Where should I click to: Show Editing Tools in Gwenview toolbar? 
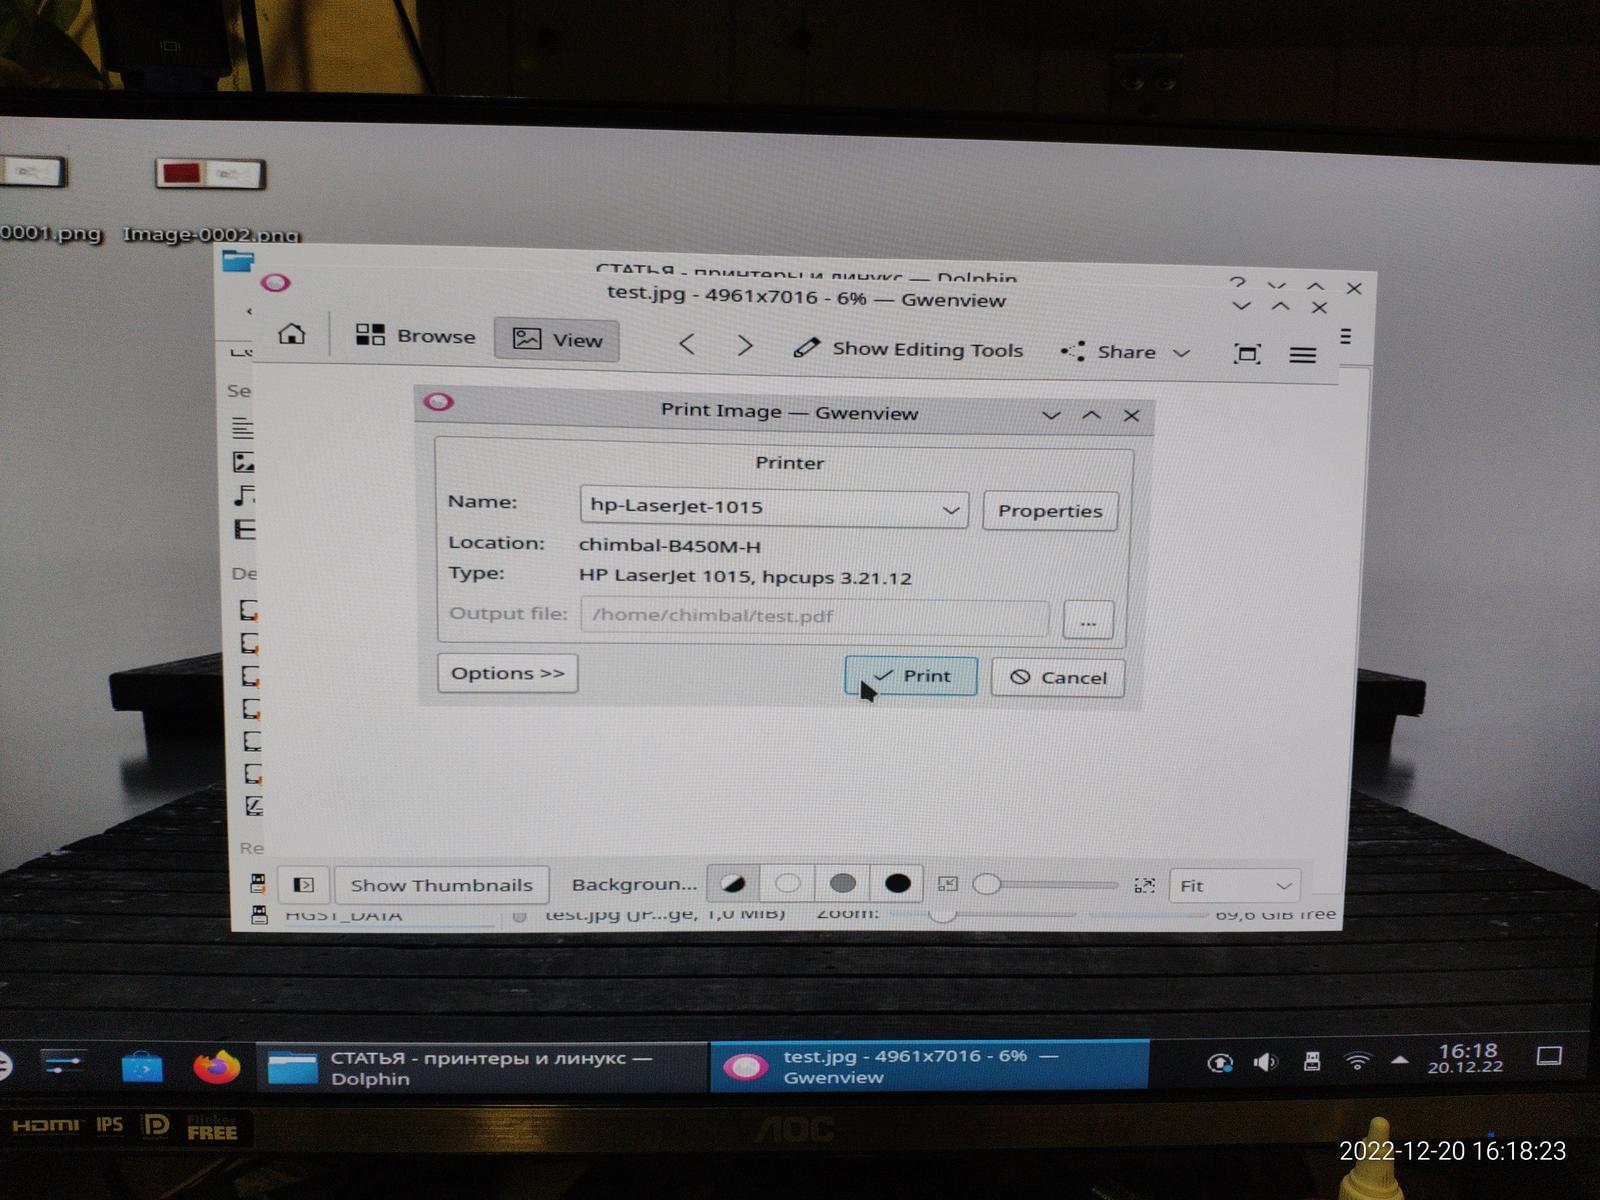tap(908, 349)
